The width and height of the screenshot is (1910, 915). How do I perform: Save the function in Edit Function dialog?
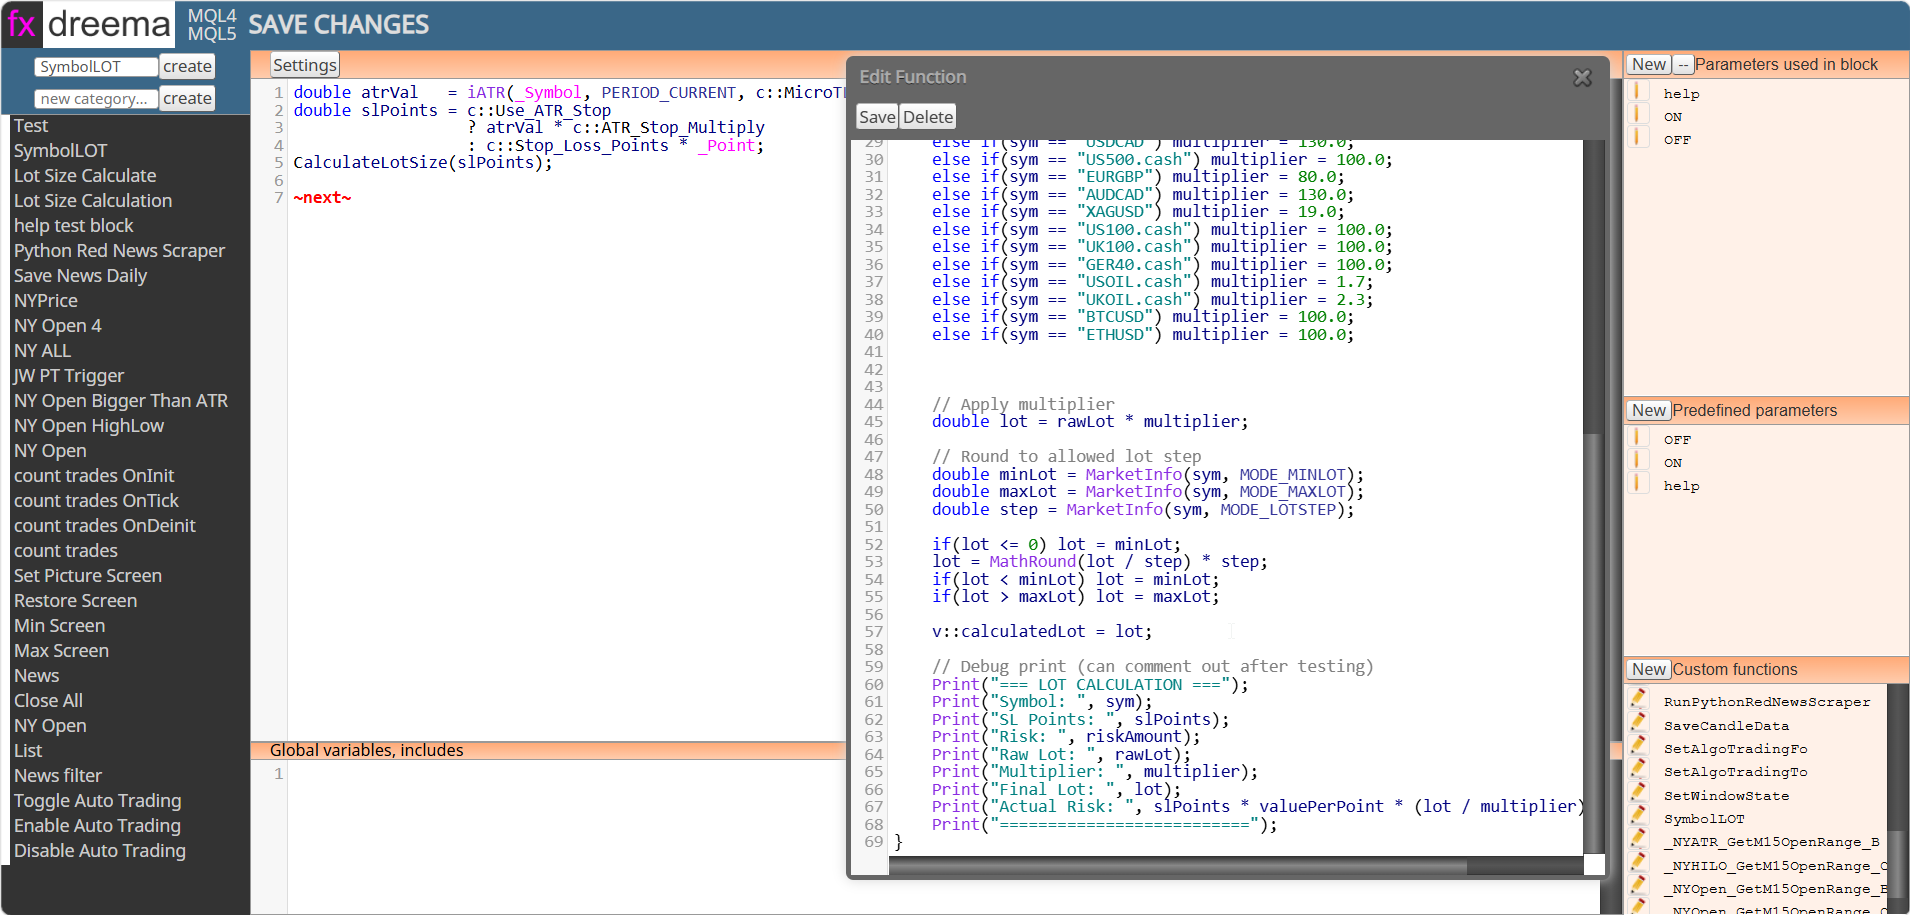877,117
